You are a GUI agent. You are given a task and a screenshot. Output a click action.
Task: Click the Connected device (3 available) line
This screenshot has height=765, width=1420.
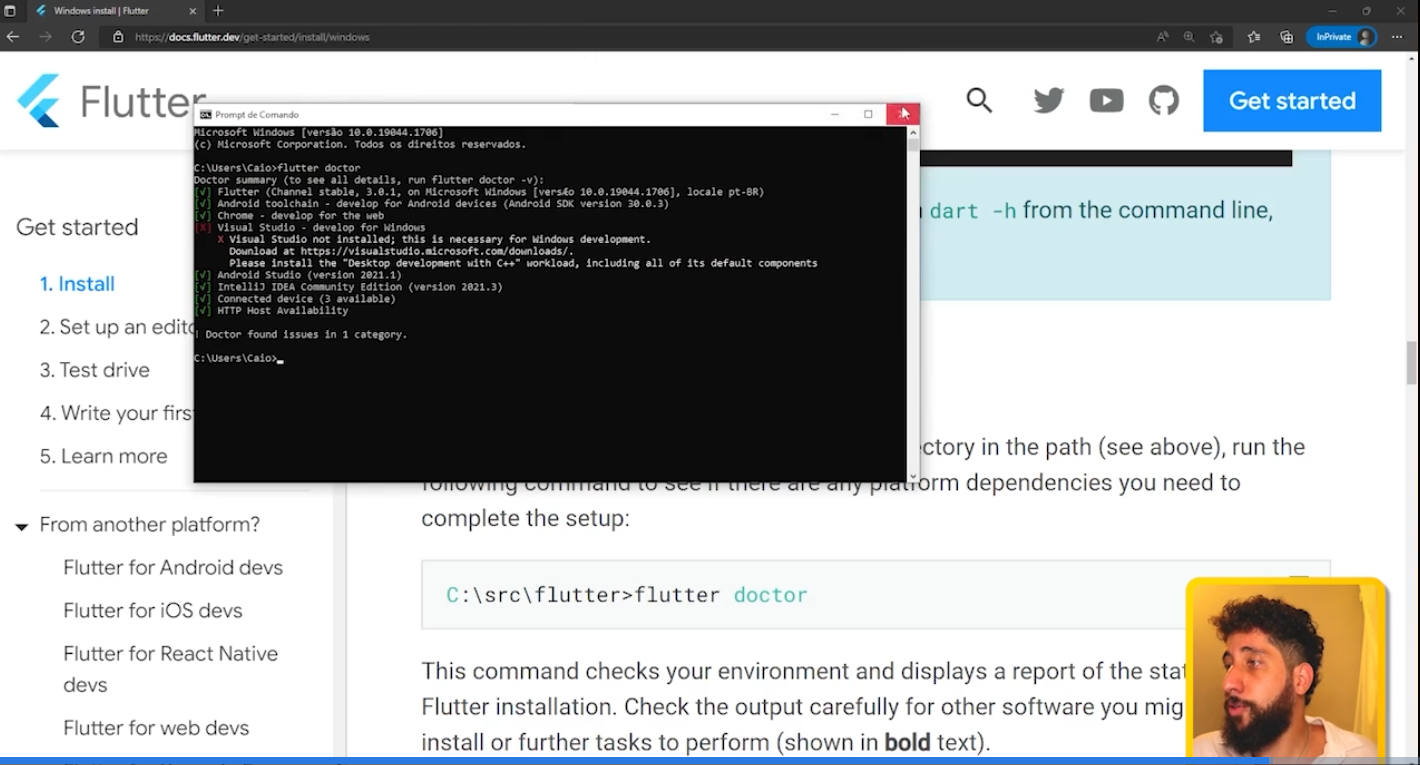(x=295, y=299)
